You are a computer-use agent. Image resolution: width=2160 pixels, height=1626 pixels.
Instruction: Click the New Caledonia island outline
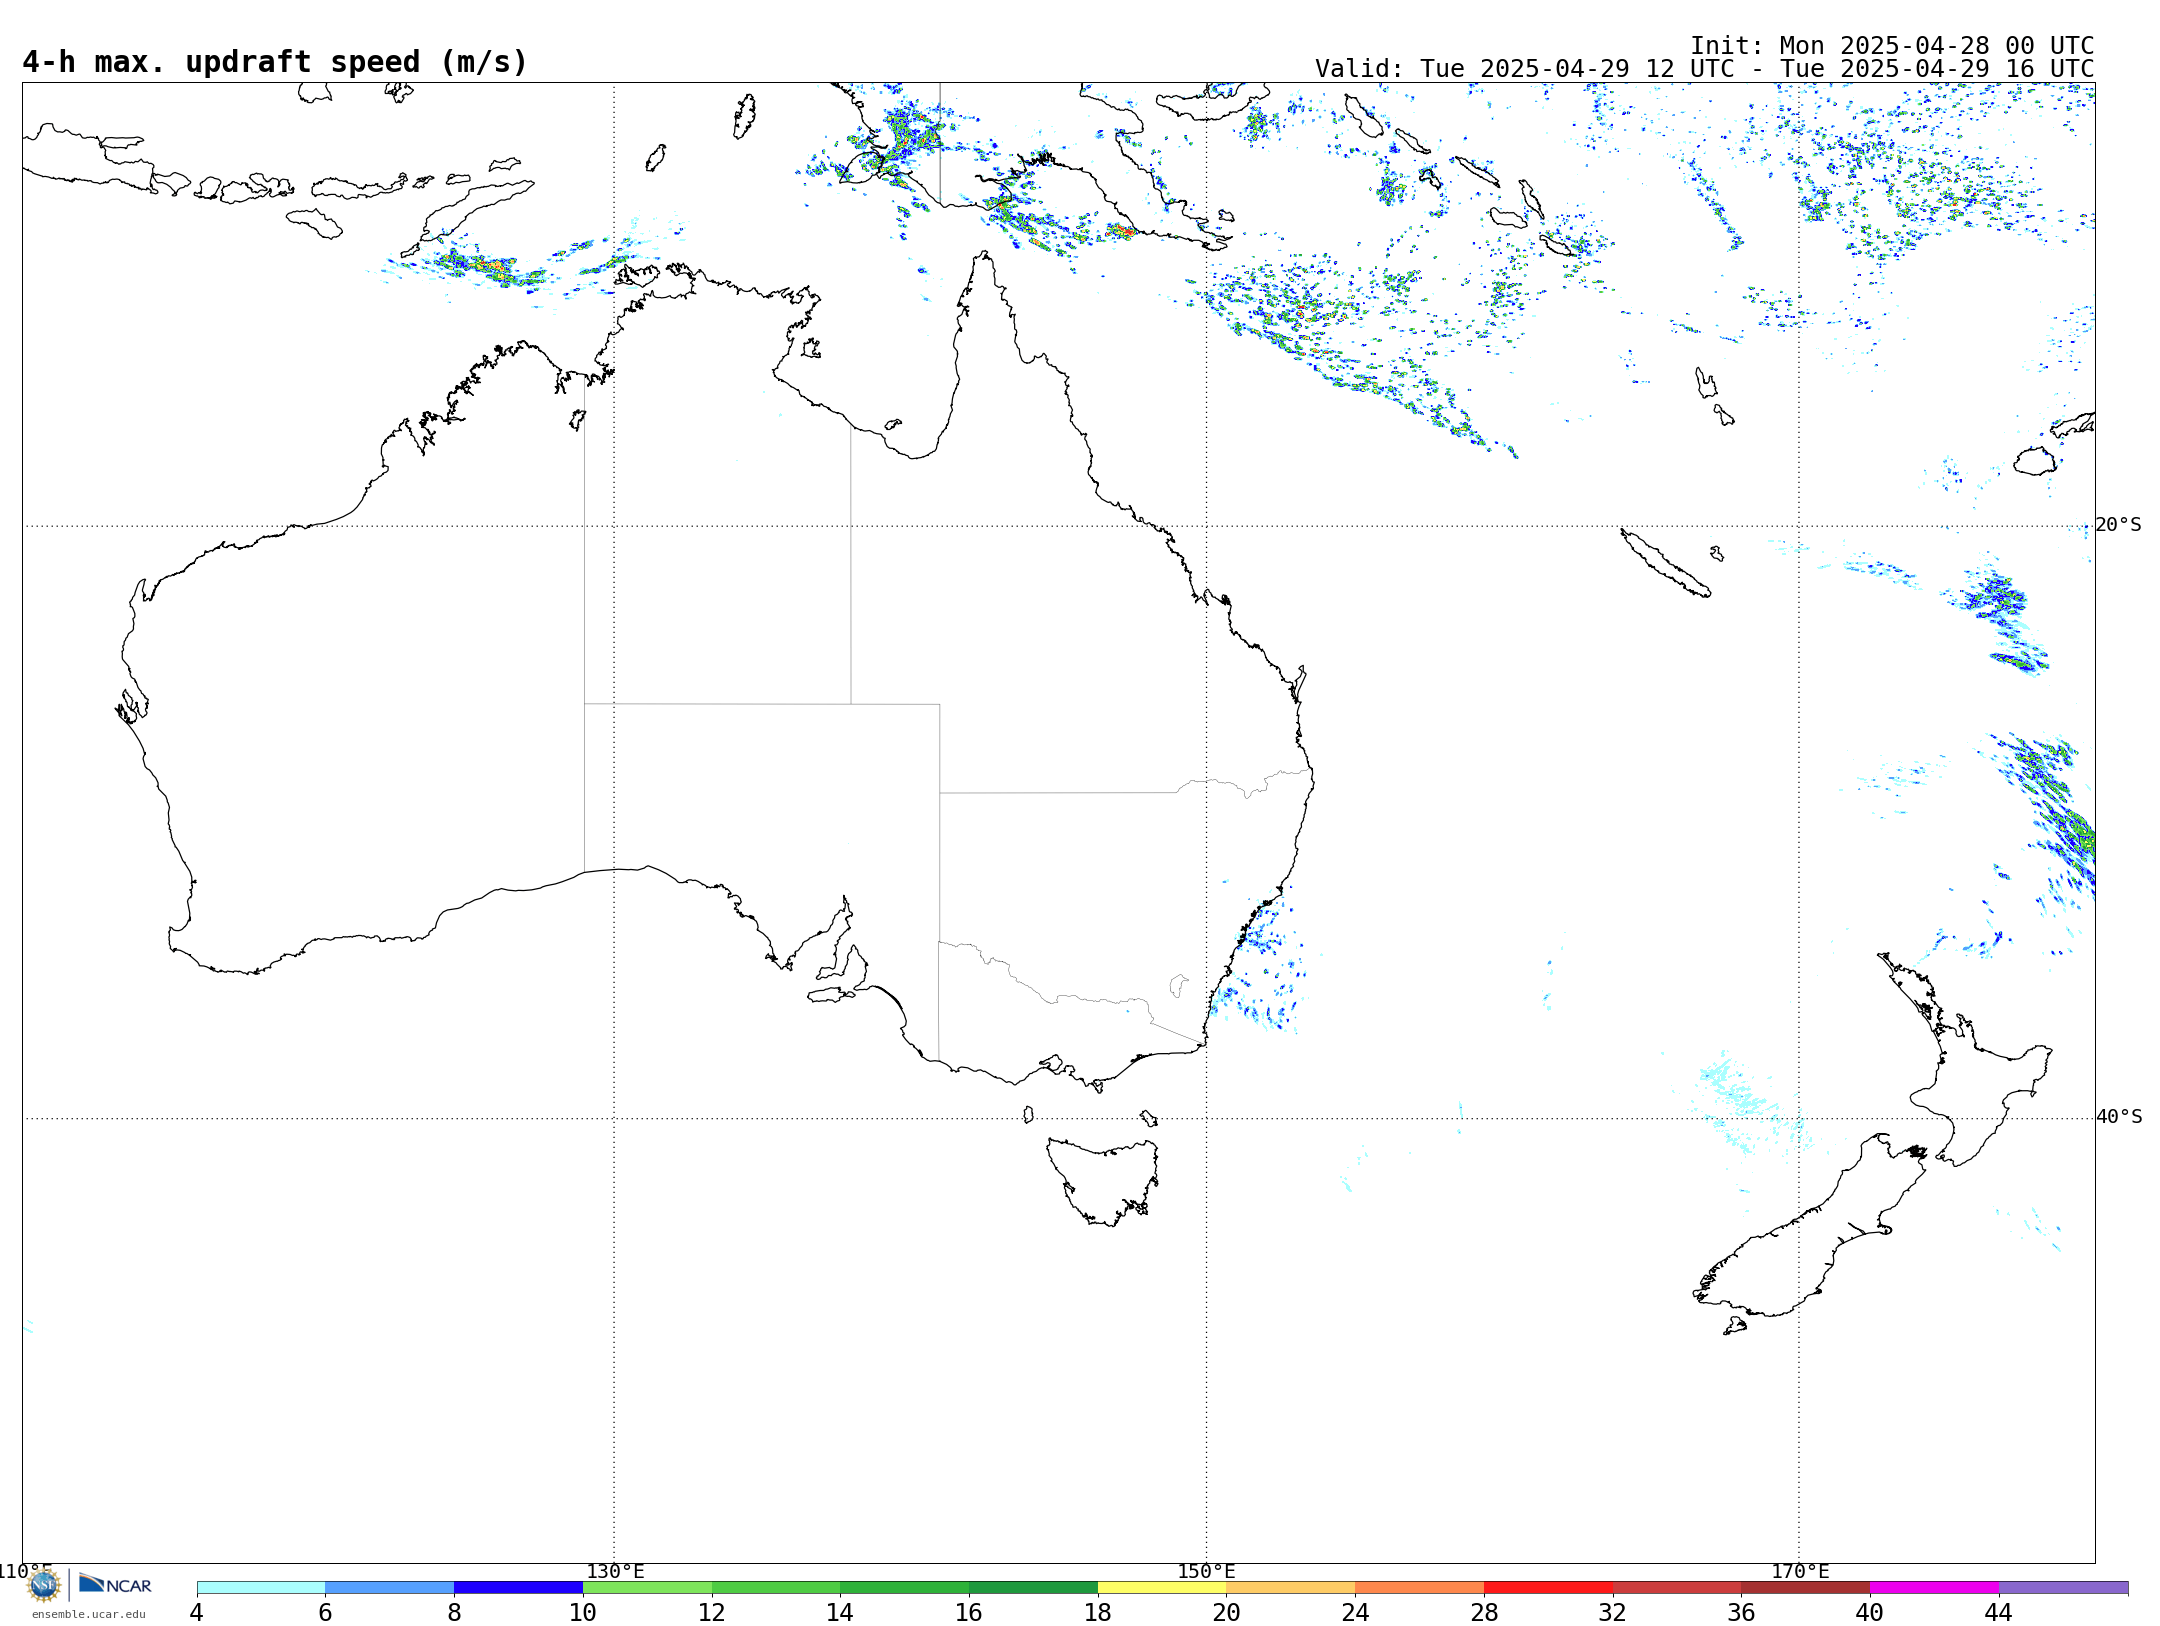coord(1665,563)
